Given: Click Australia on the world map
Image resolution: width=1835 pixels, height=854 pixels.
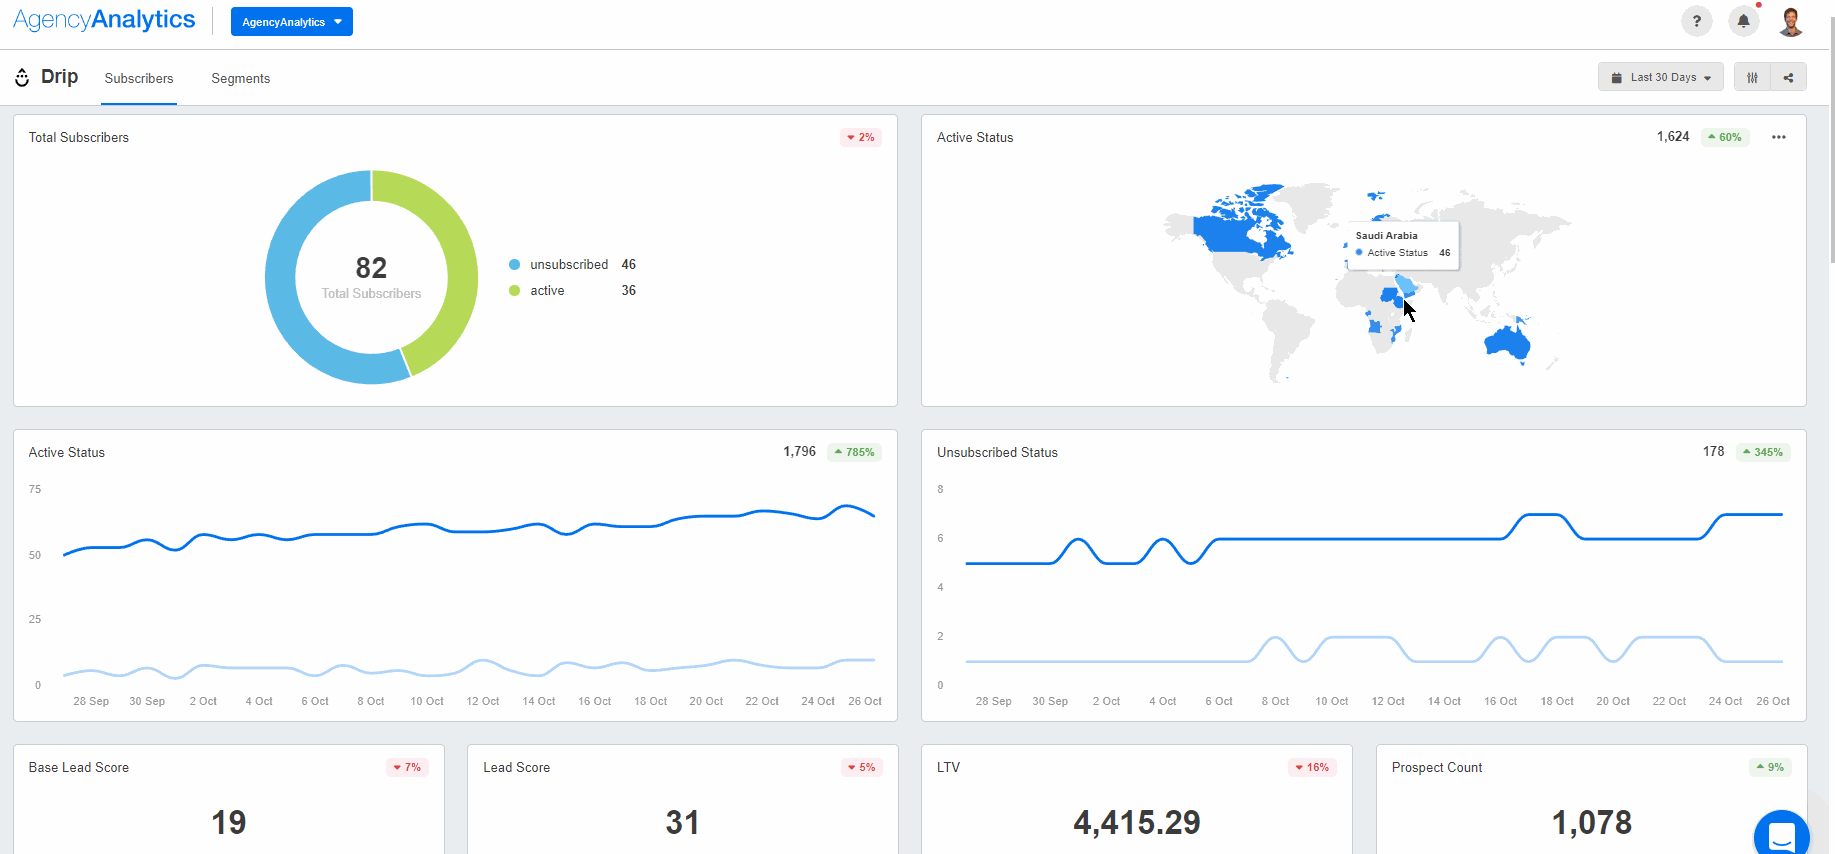Looking at the screenshot, I should [1506, 342].
